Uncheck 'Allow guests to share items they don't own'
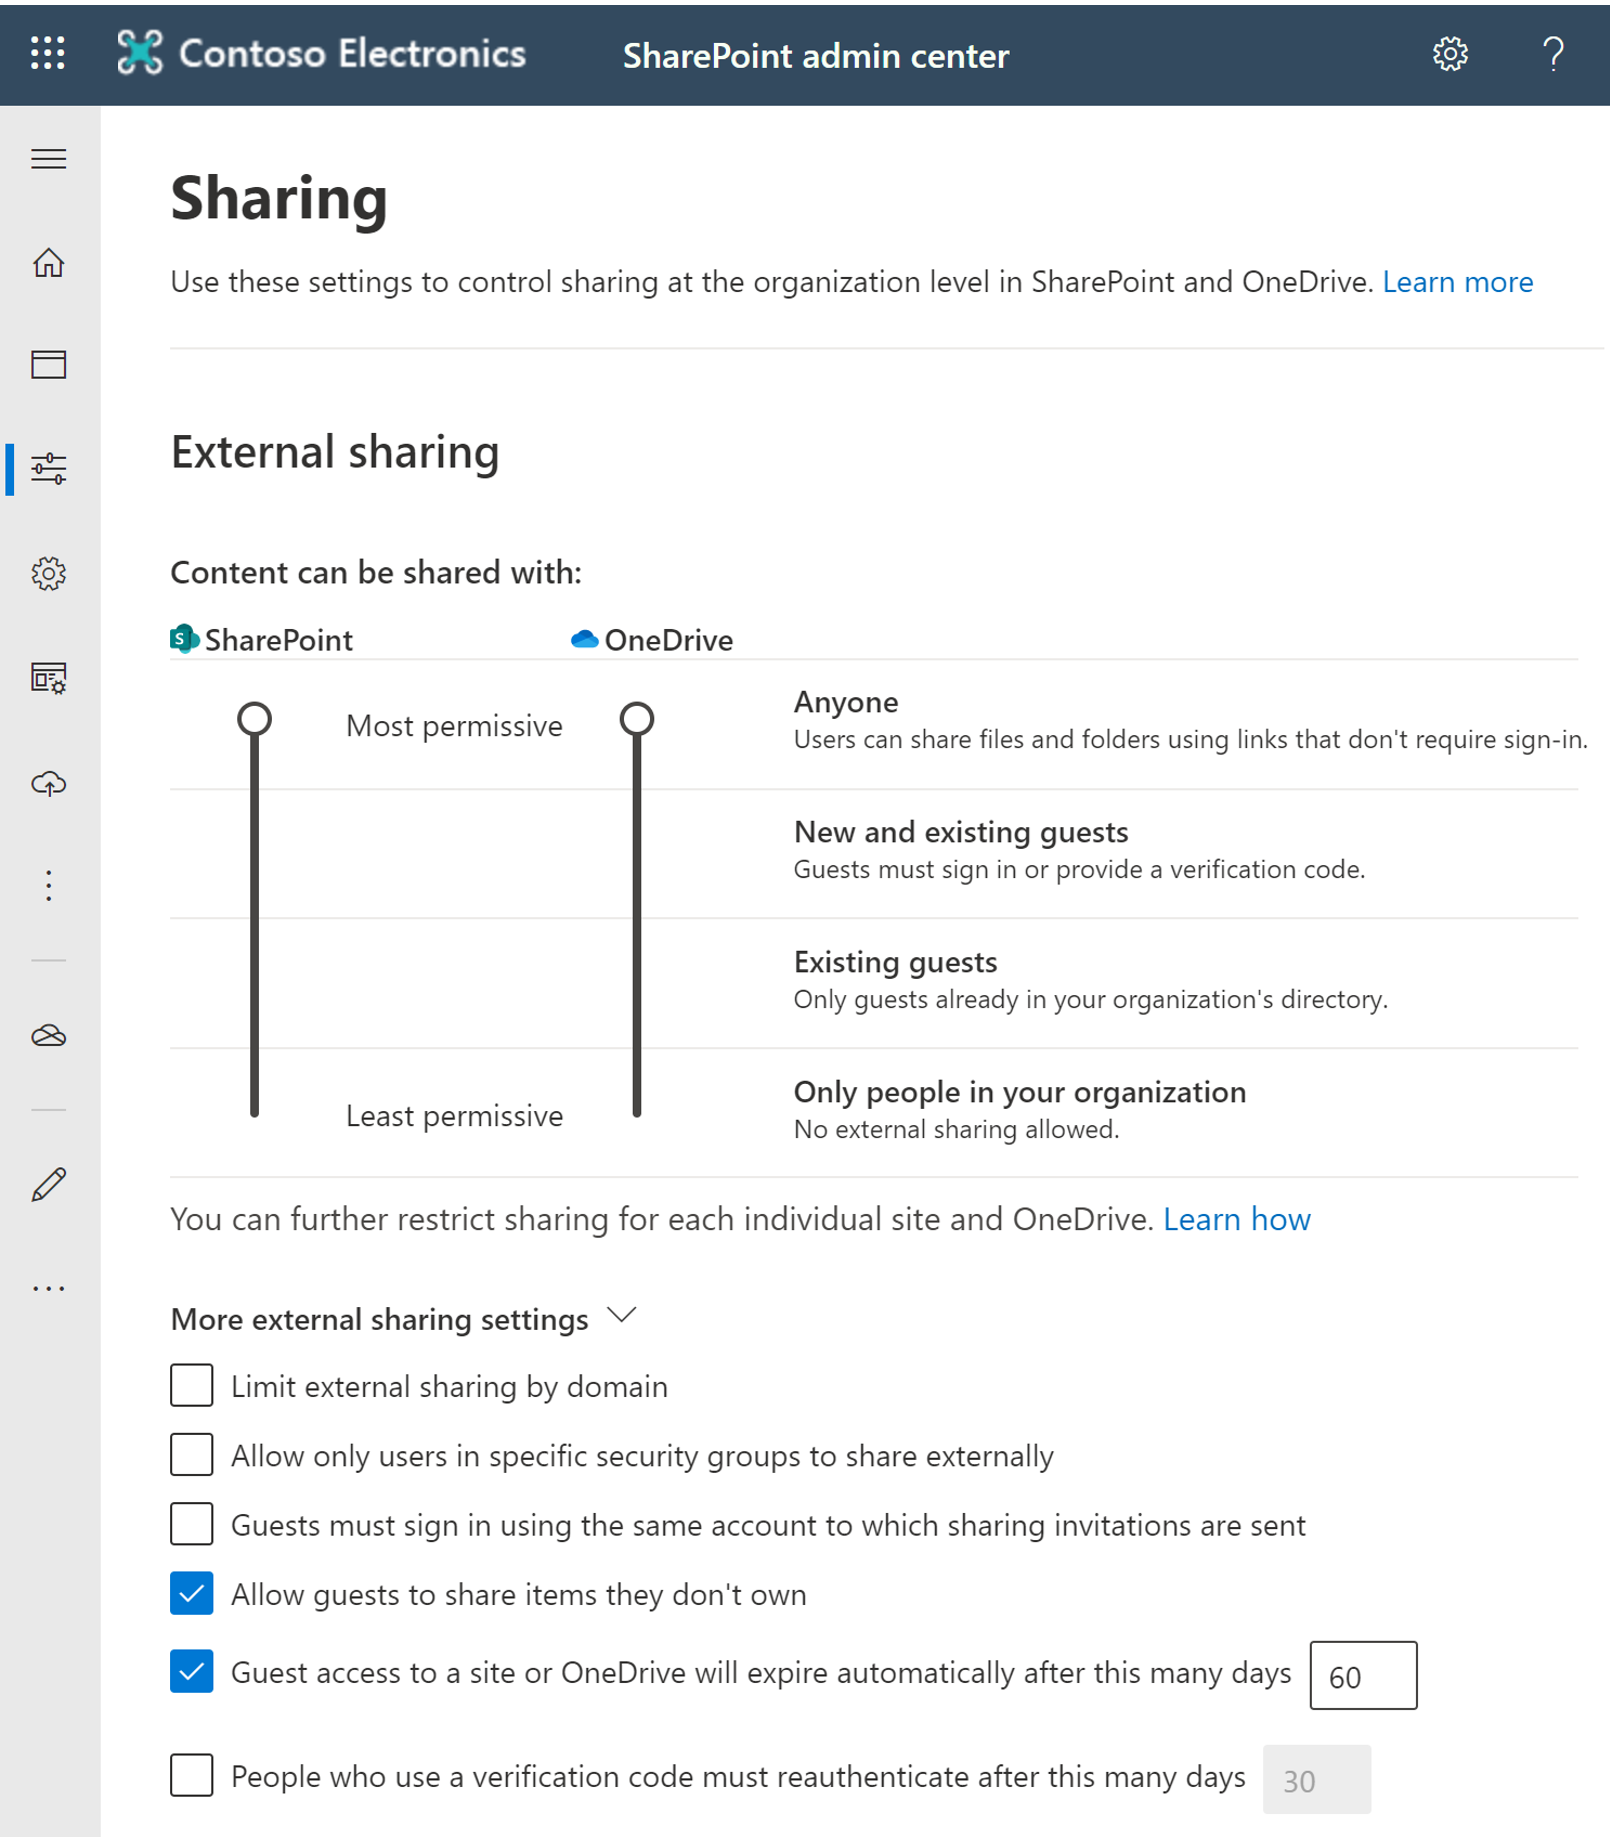 (191, 1594)
